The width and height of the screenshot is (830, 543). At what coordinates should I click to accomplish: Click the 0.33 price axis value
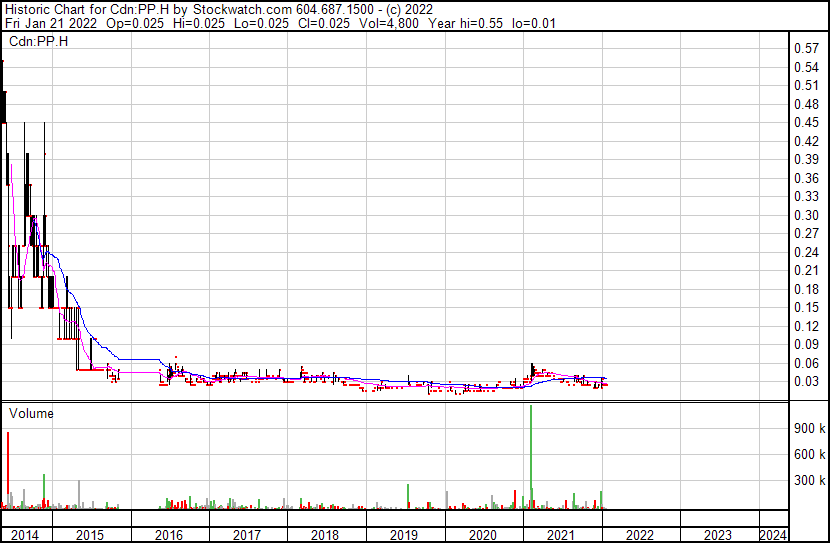(x=807, y=196)
